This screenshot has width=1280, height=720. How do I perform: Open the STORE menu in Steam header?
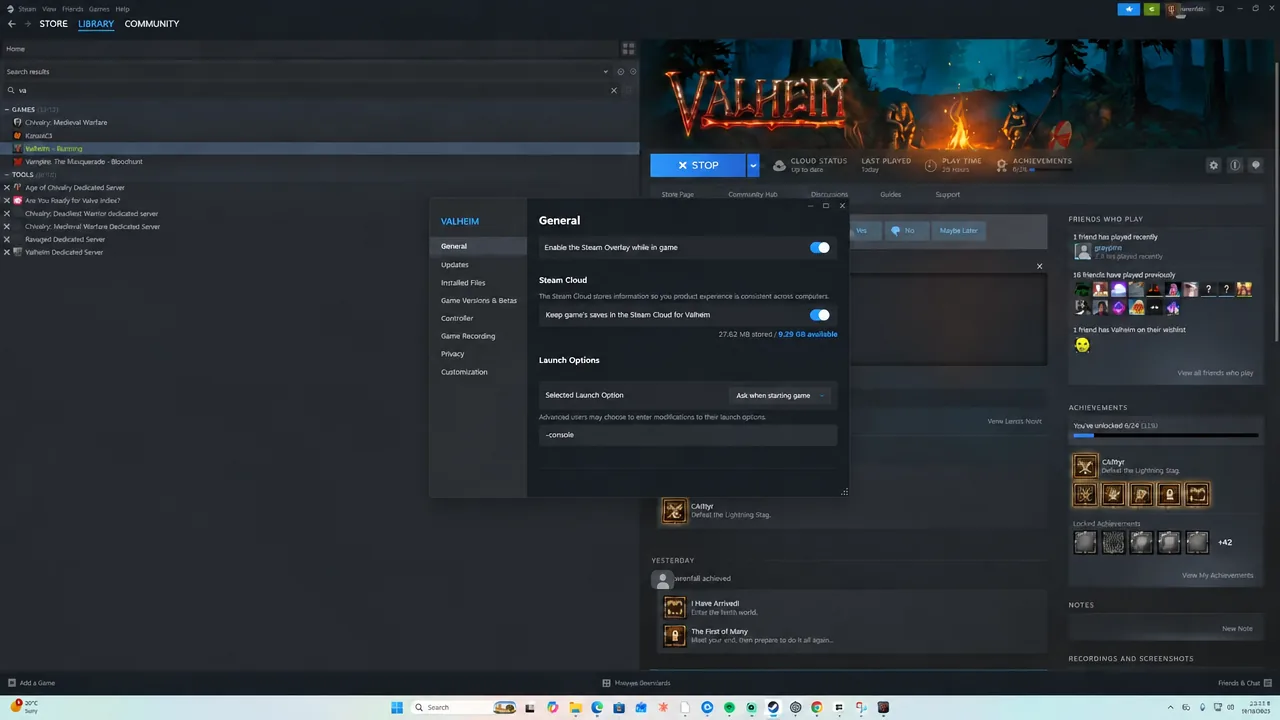pos(54,24)
